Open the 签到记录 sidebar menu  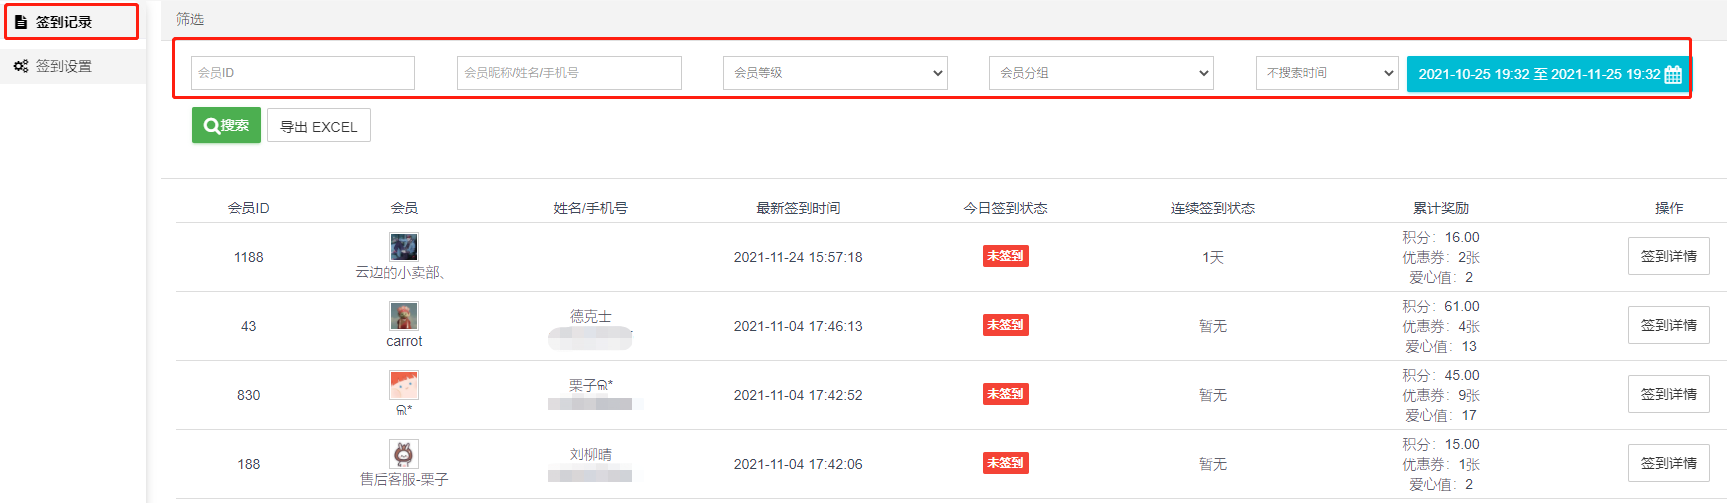click(x=64, y=22)
